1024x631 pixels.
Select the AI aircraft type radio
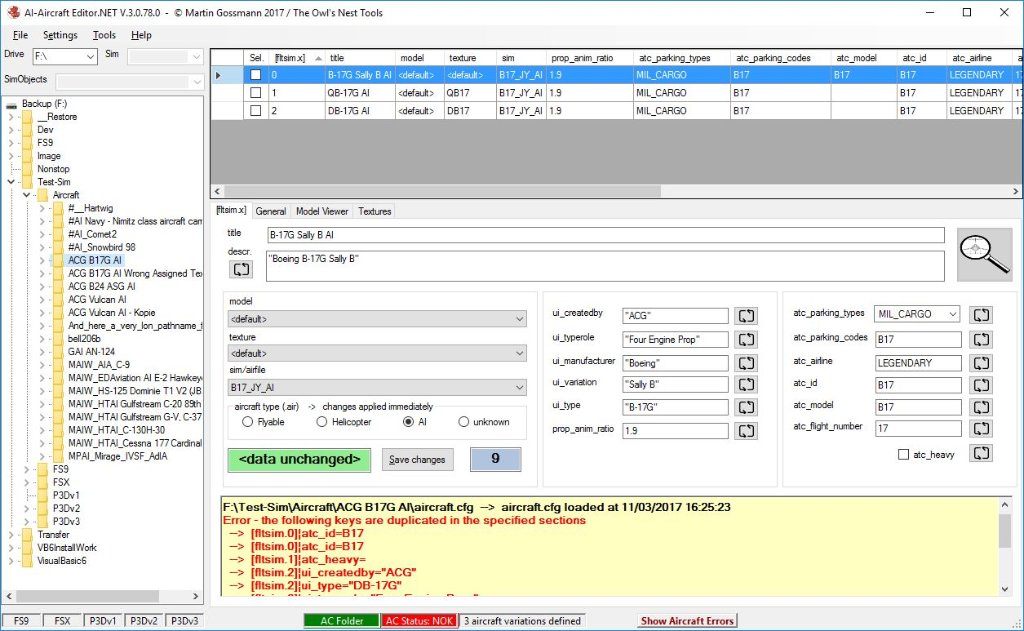pyautogui.click(x=408, y=422)
